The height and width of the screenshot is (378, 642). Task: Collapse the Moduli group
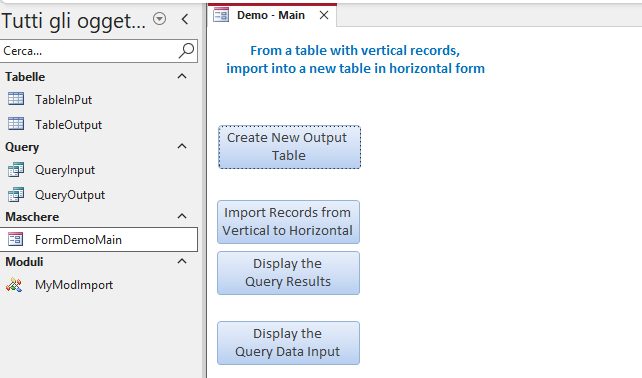click(182, 261)
